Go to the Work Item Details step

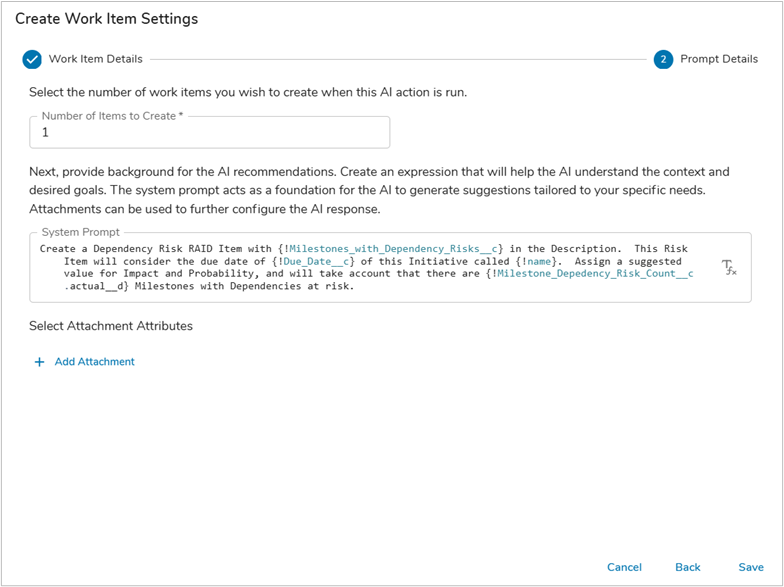[95, 59]
